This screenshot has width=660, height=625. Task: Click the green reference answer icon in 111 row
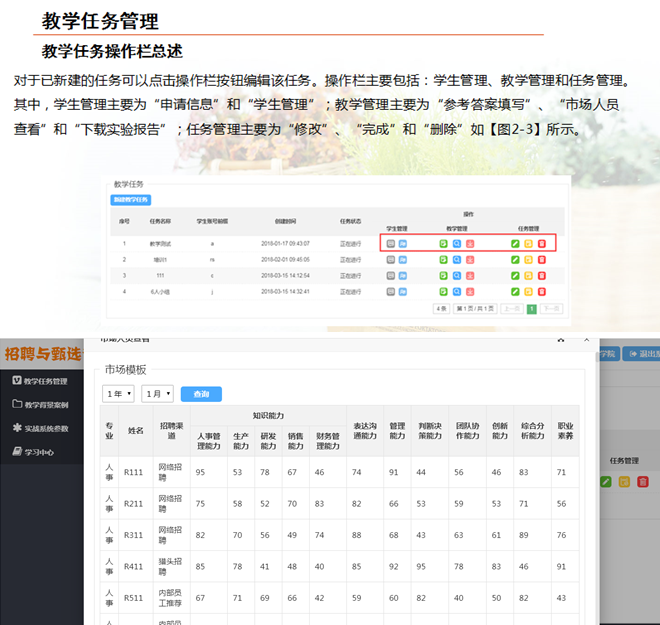[443, 274]
